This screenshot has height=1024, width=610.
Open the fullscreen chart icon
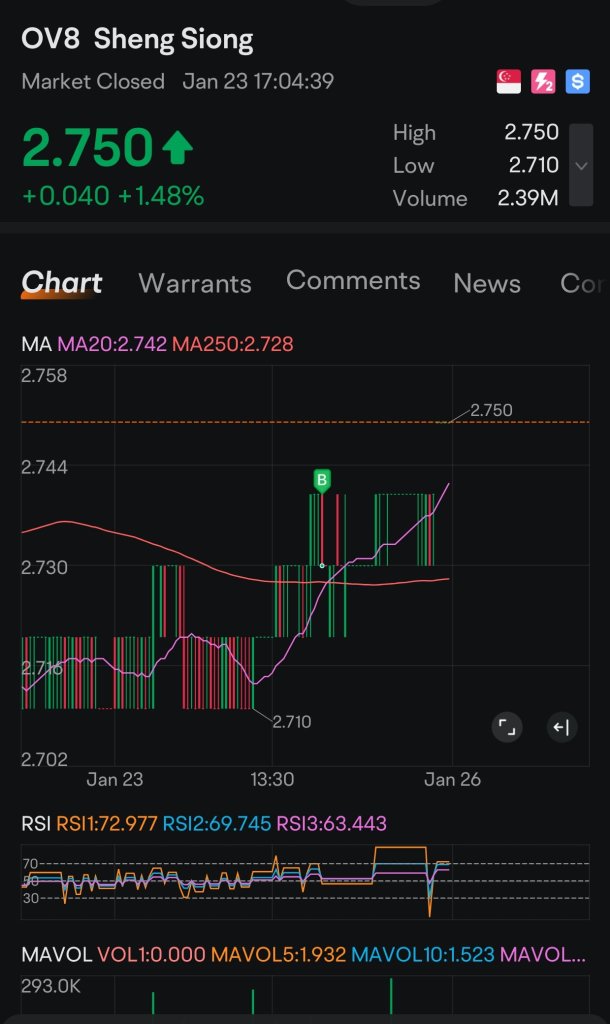507,727
